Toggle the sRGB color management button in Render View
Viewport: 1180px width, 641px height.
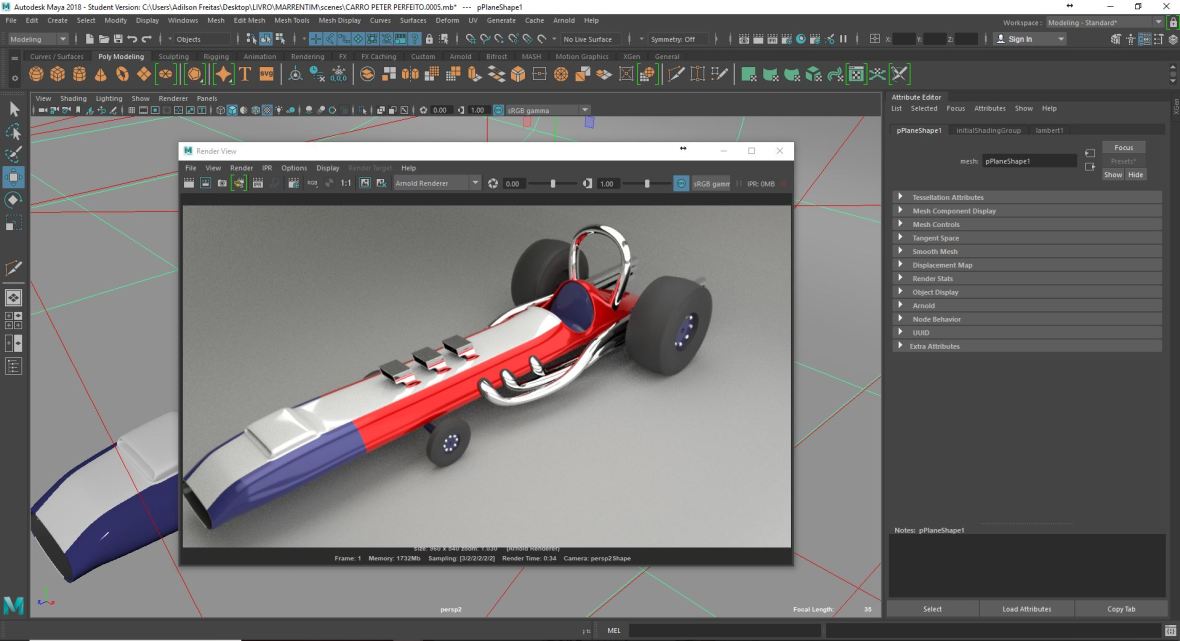[x=681, y=183]
